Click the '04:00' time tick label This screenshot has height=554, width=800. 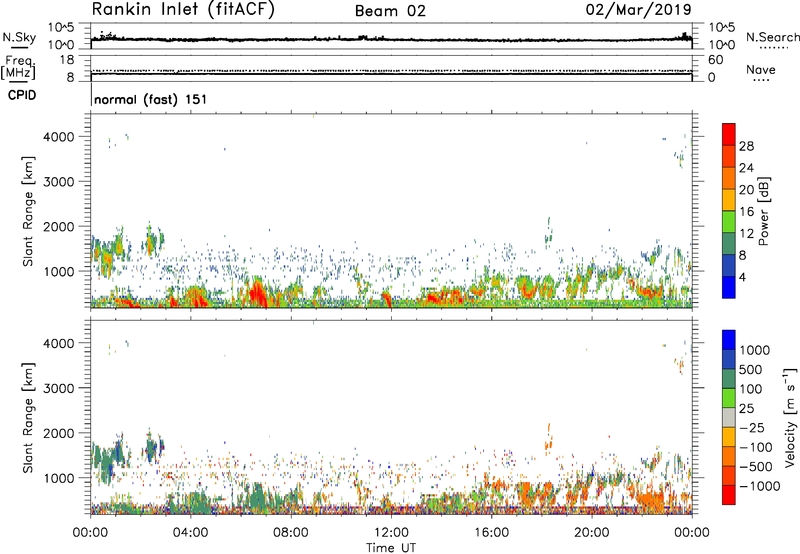coord(191,533)
